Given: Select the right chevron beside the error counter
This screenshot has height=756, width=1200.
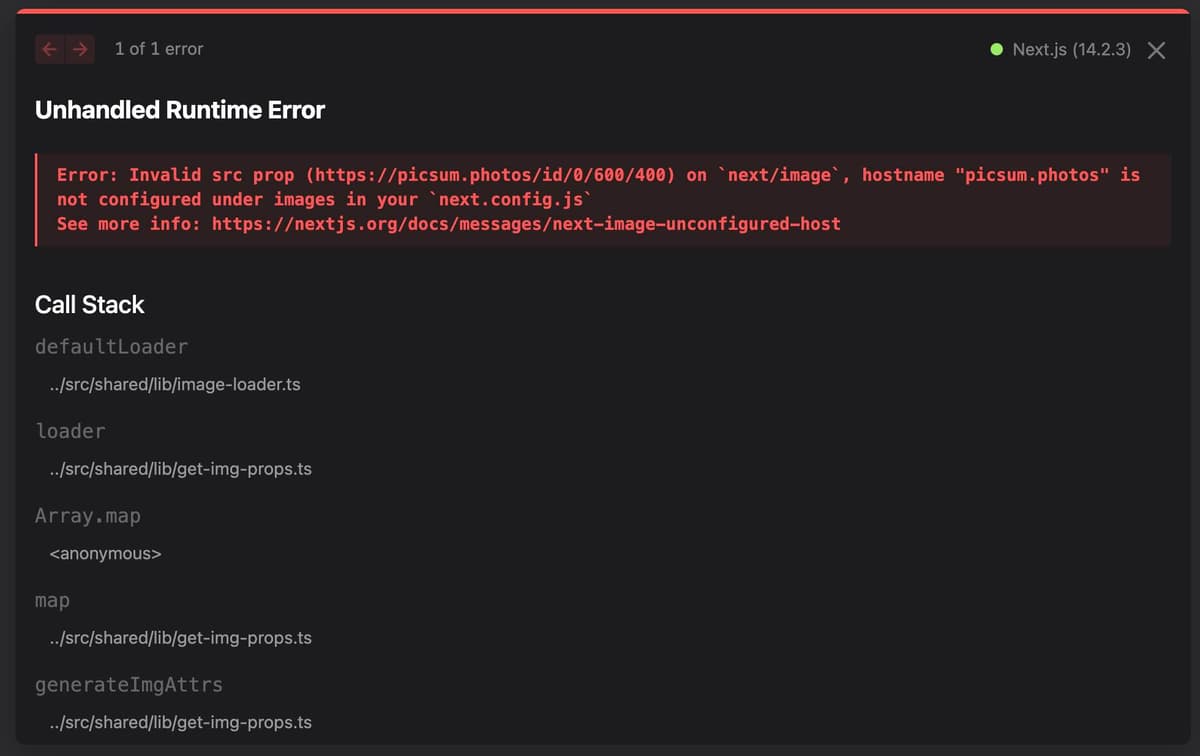Looking at the screenshot, I should pyautogui.click(x=81, y=49).
